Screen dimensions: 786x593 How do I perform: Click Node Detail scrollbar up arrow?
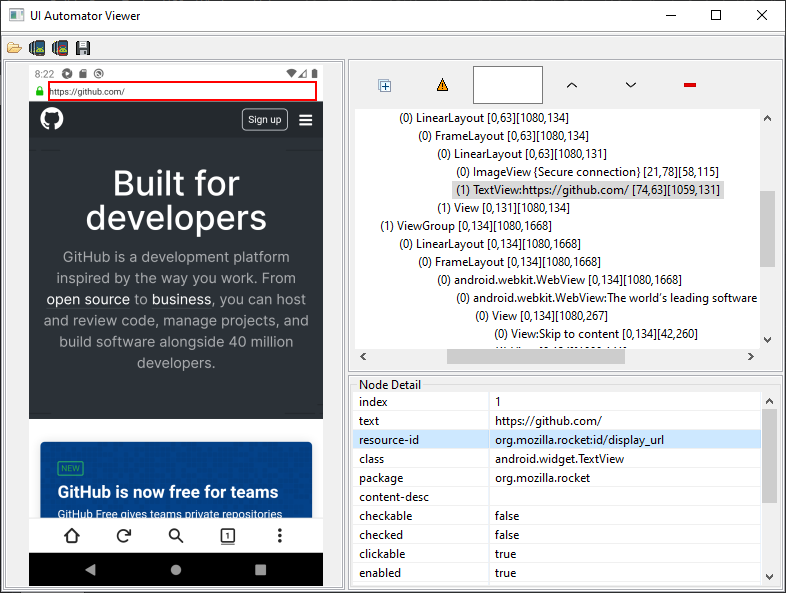(769, 401)
